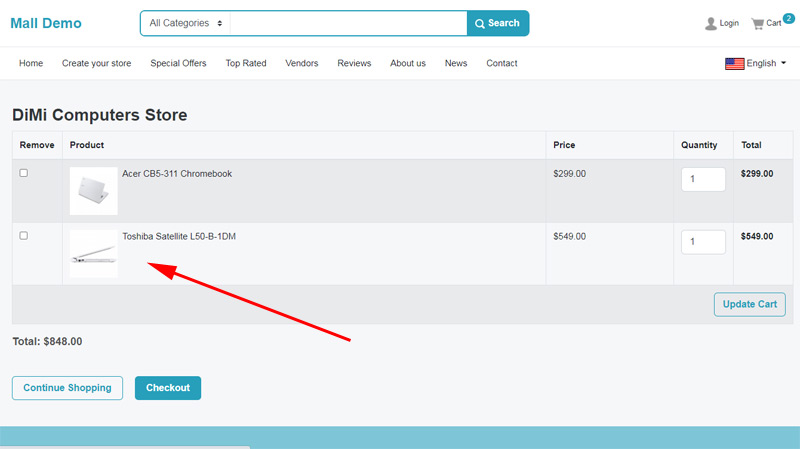Image resolution: width=800 pixels, height=449 pixels.
Task: Open the Vendors menu page
Action: pyautogui.click(x=301, y=63)
